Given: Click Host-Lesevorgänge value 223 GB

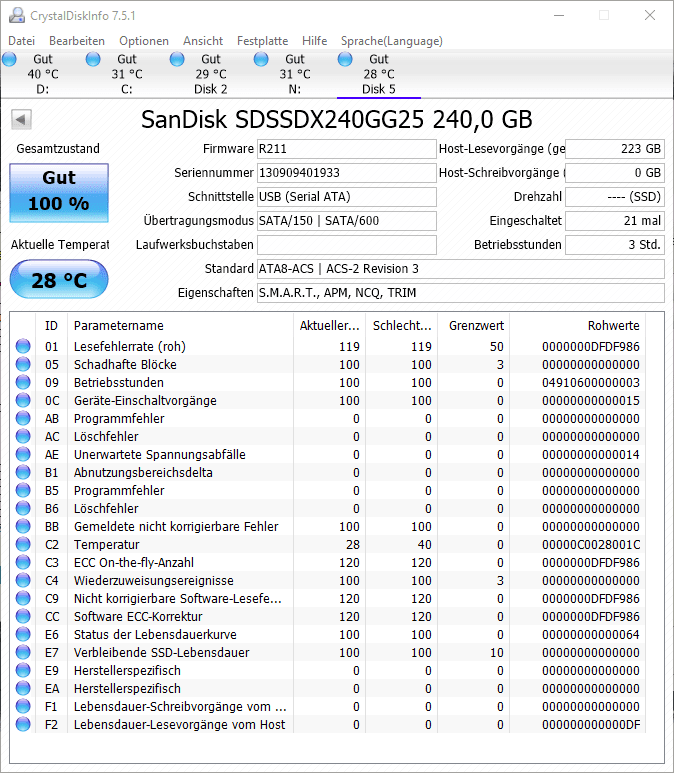Looking at the screenshot, I should (x=615, y=149).
